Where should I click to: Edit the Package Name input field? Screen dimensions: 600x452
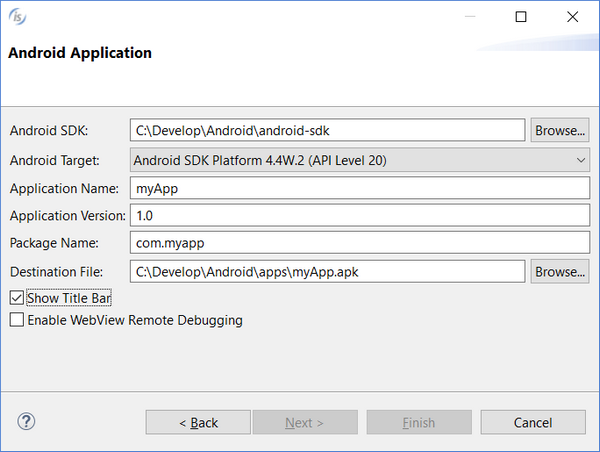[360, 243]
